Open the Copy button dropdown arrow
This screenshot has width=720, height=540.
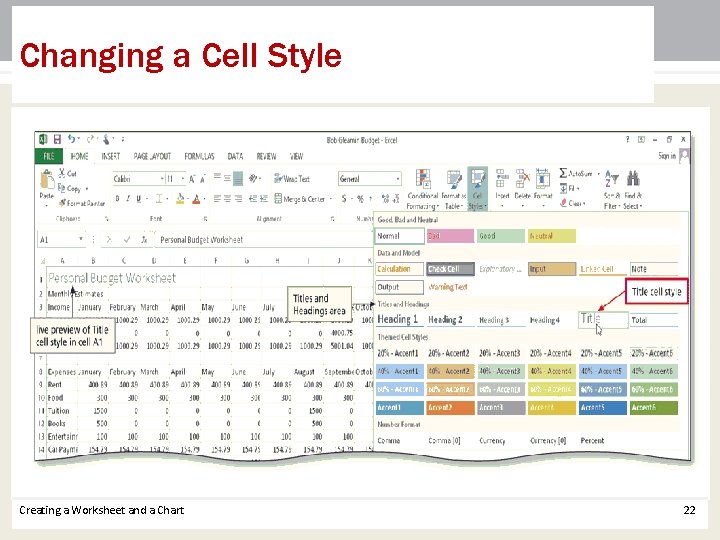[x=87, y=188]
